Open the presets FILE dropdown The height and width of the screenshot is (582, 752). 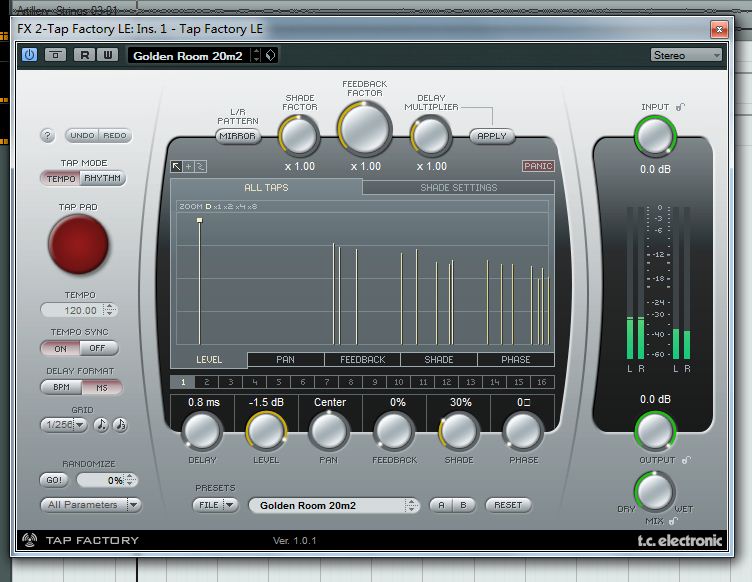(215, 505)
